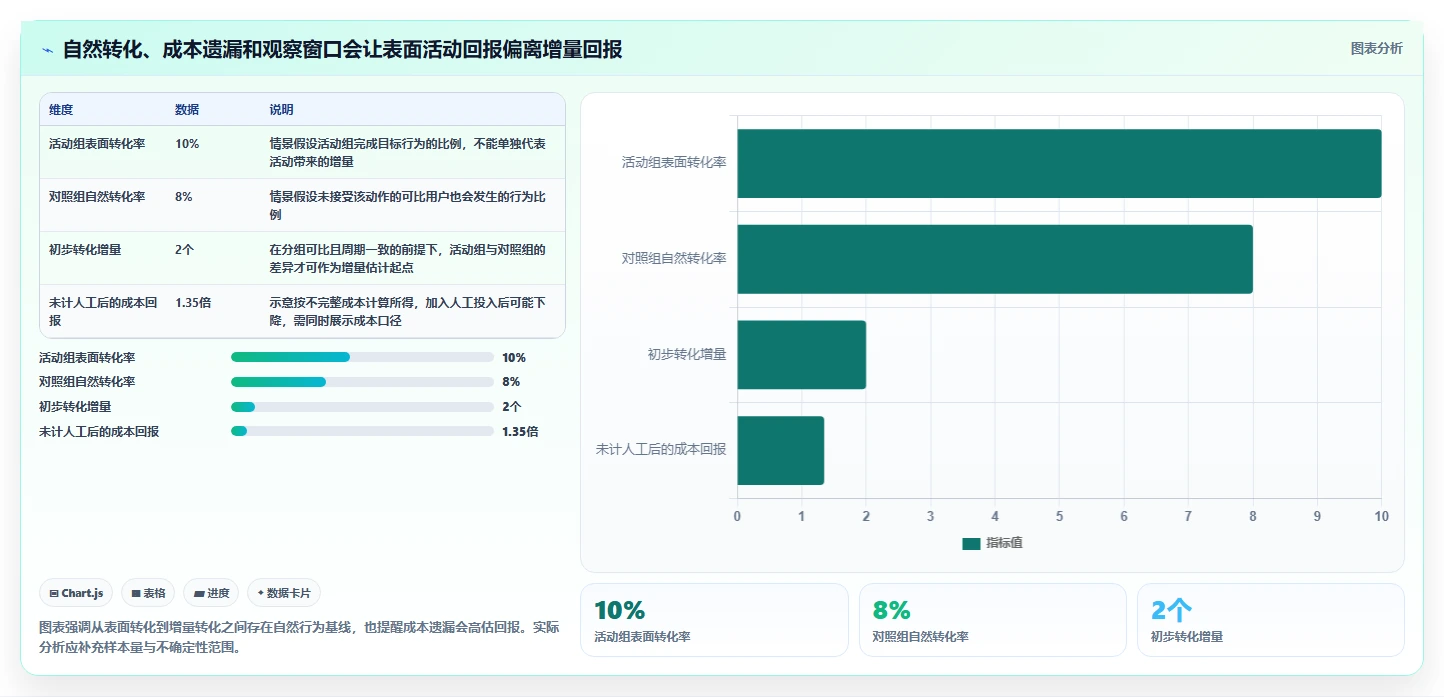1444x697 pixels.
Task: Click the 数据卡片 tag chip
Action: click(284, 593)
